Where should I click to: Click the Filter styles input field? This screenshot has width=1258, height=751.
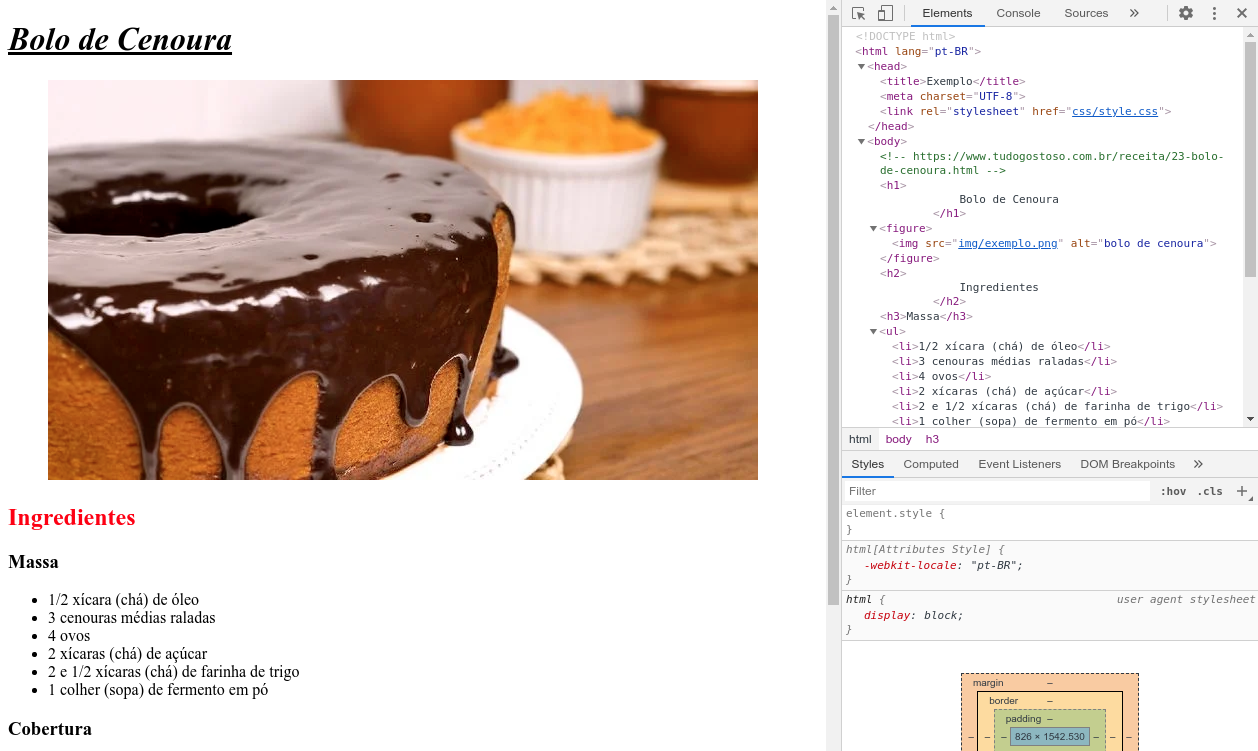click(996, 491)
